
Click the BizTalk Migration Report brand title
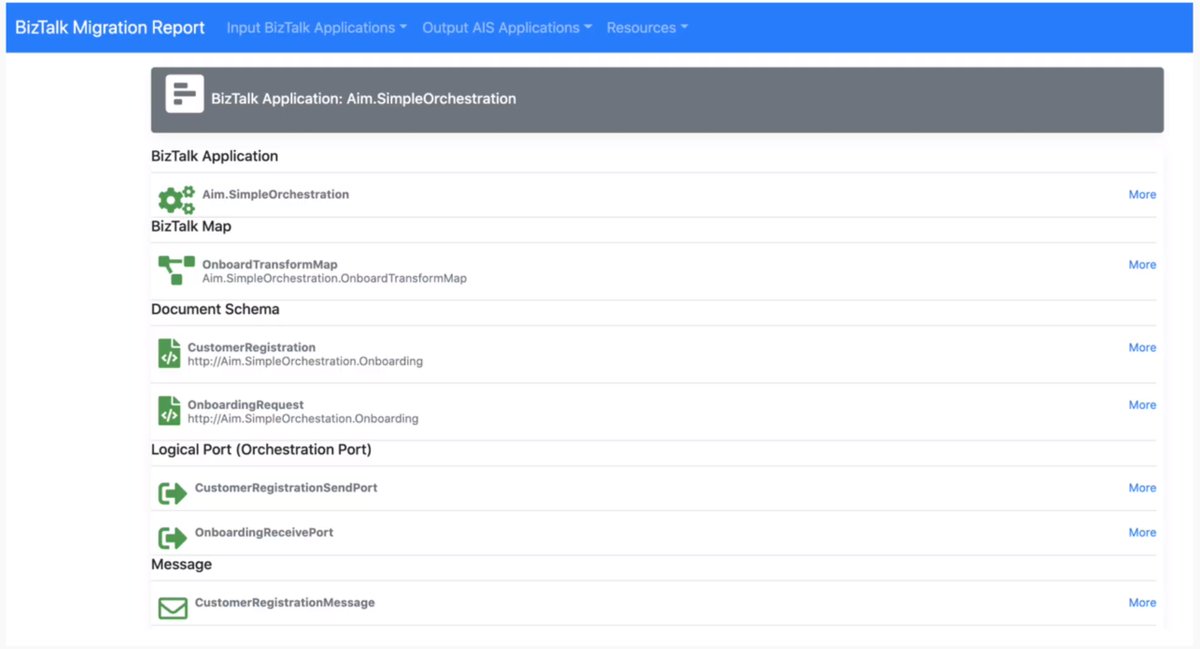110,27
